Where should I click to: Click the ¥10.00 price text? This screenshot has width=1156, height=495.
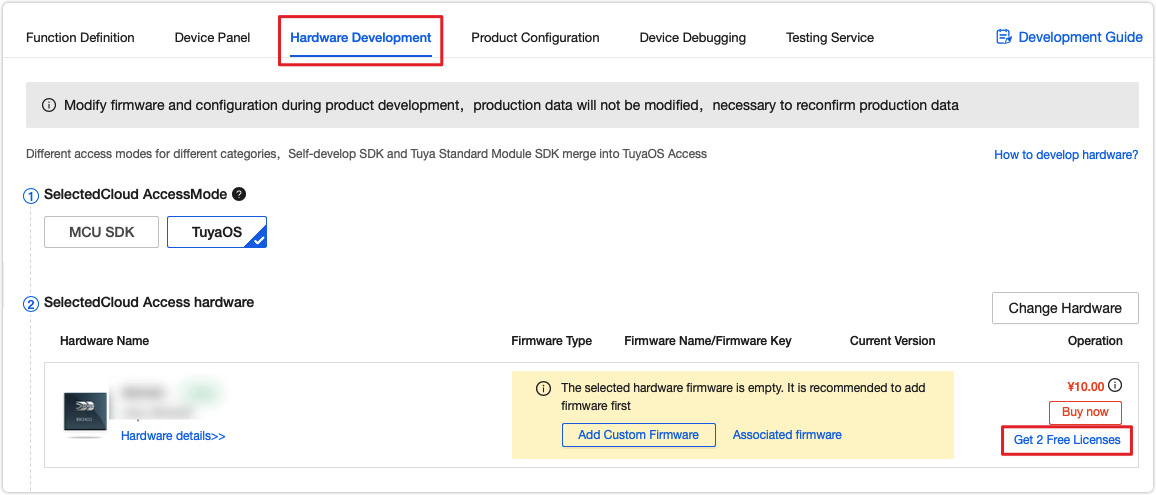[x=1085, y=386]
